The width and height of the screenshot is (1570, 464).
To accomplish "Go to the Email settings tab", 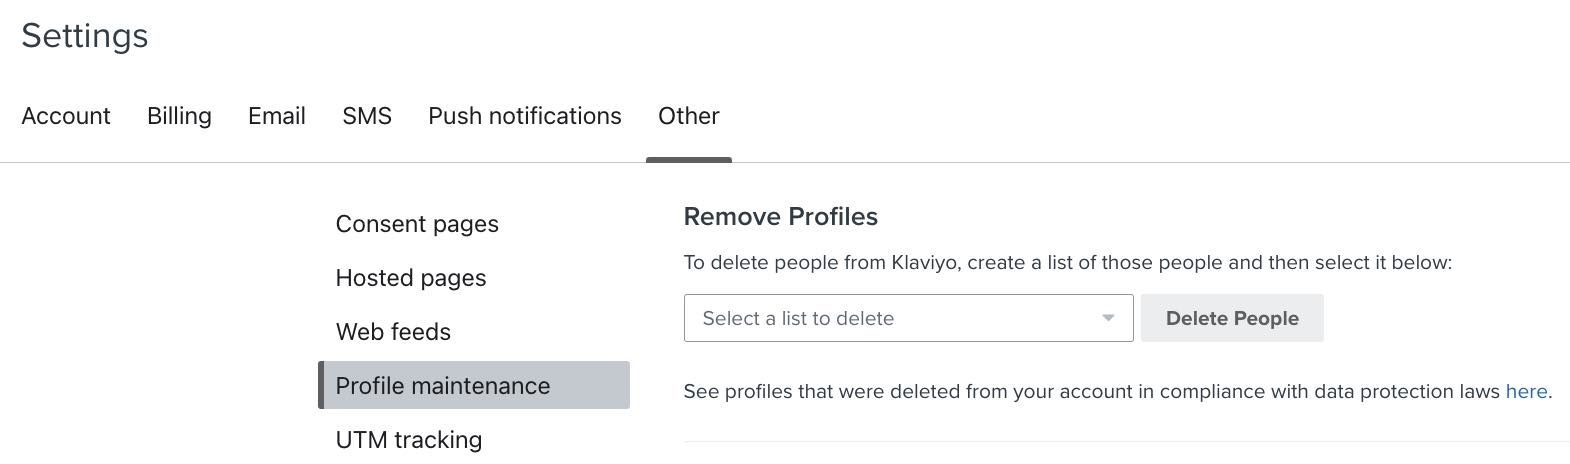I will click(x=277, y=116).
